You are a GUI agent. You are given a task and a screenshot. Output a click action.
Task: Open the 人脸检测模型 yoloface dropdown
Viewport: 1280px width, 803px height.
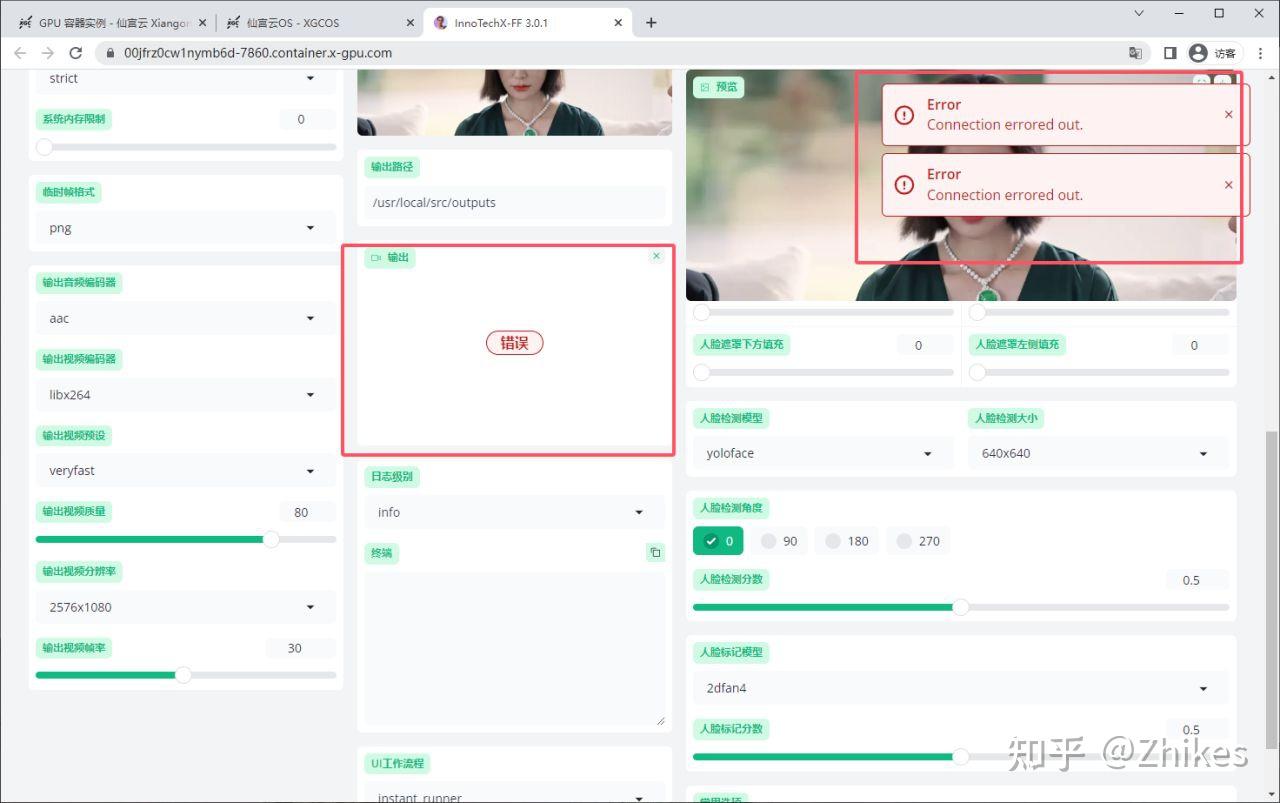pos(822,453)
